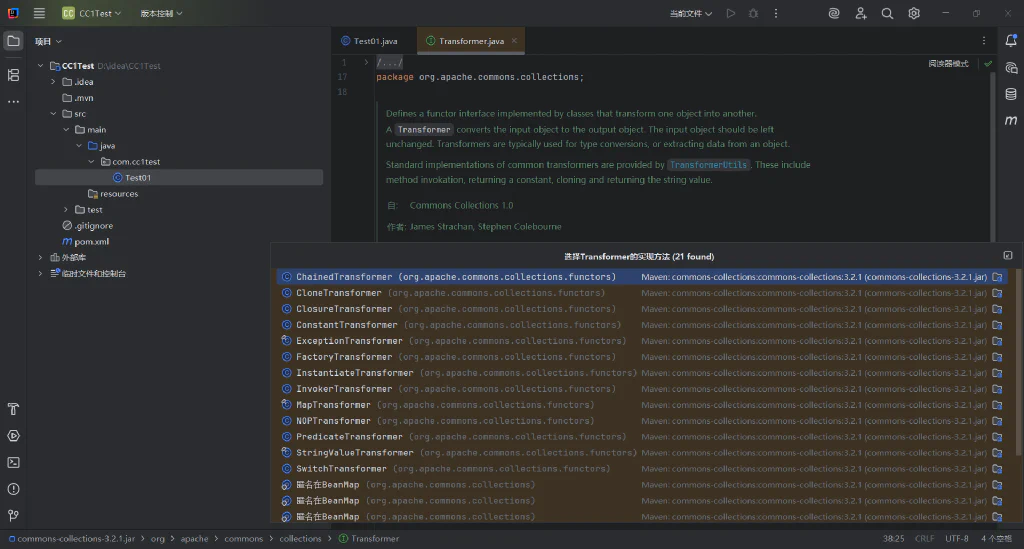This screenshot has height=549, width=1024.
Task: Toggle preview pin icon in implementations popup
Action: [1008, 256]
